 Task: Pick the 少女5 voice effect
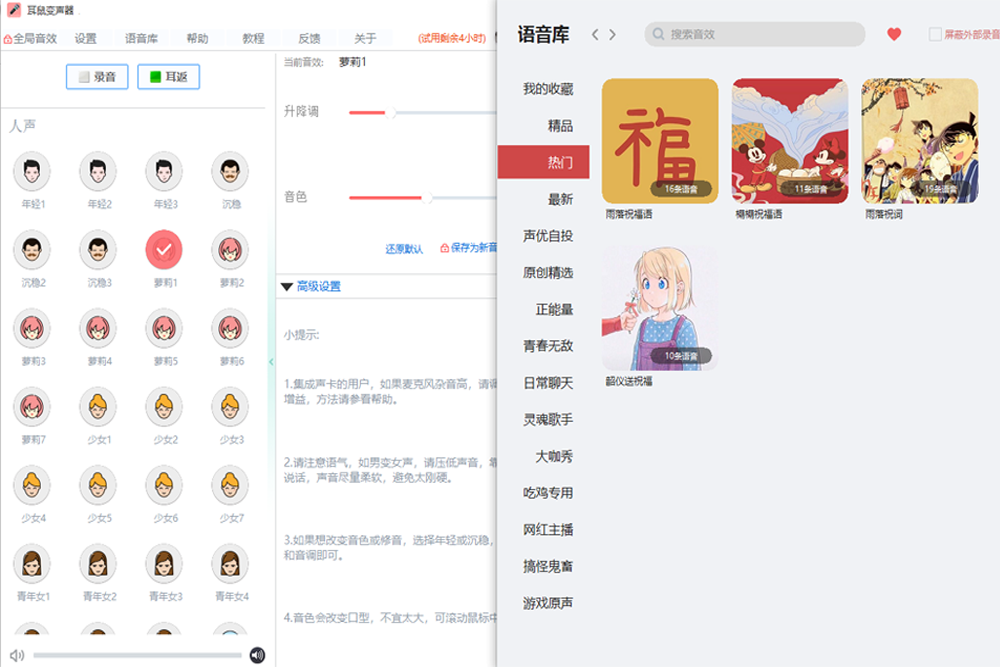tap(97, 485)
